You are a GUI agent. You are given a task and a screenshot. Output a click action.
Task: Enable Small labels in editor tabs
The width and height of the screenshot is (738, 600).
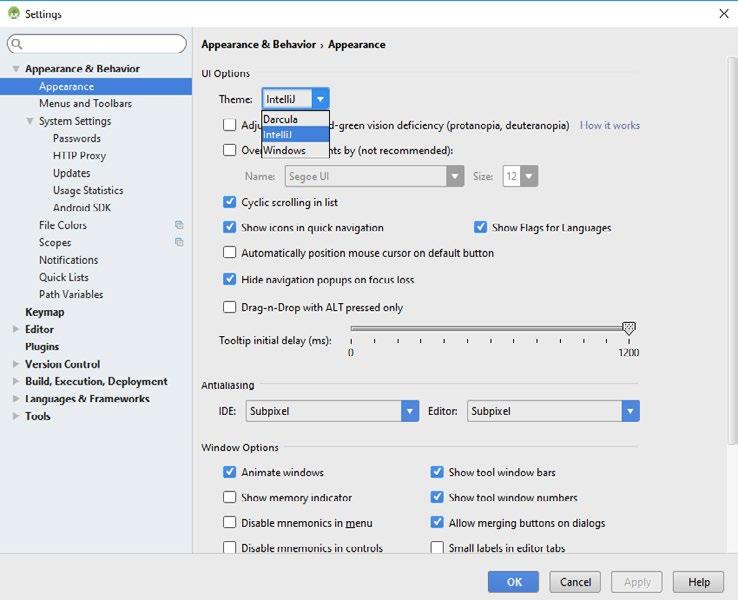437,547
